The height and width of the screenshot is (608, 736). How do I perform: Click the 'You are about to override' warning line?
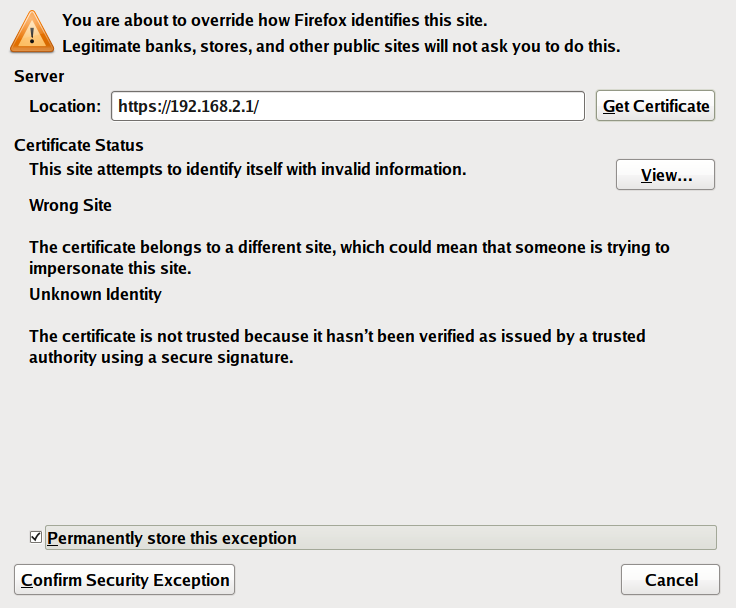click(275, 20)
